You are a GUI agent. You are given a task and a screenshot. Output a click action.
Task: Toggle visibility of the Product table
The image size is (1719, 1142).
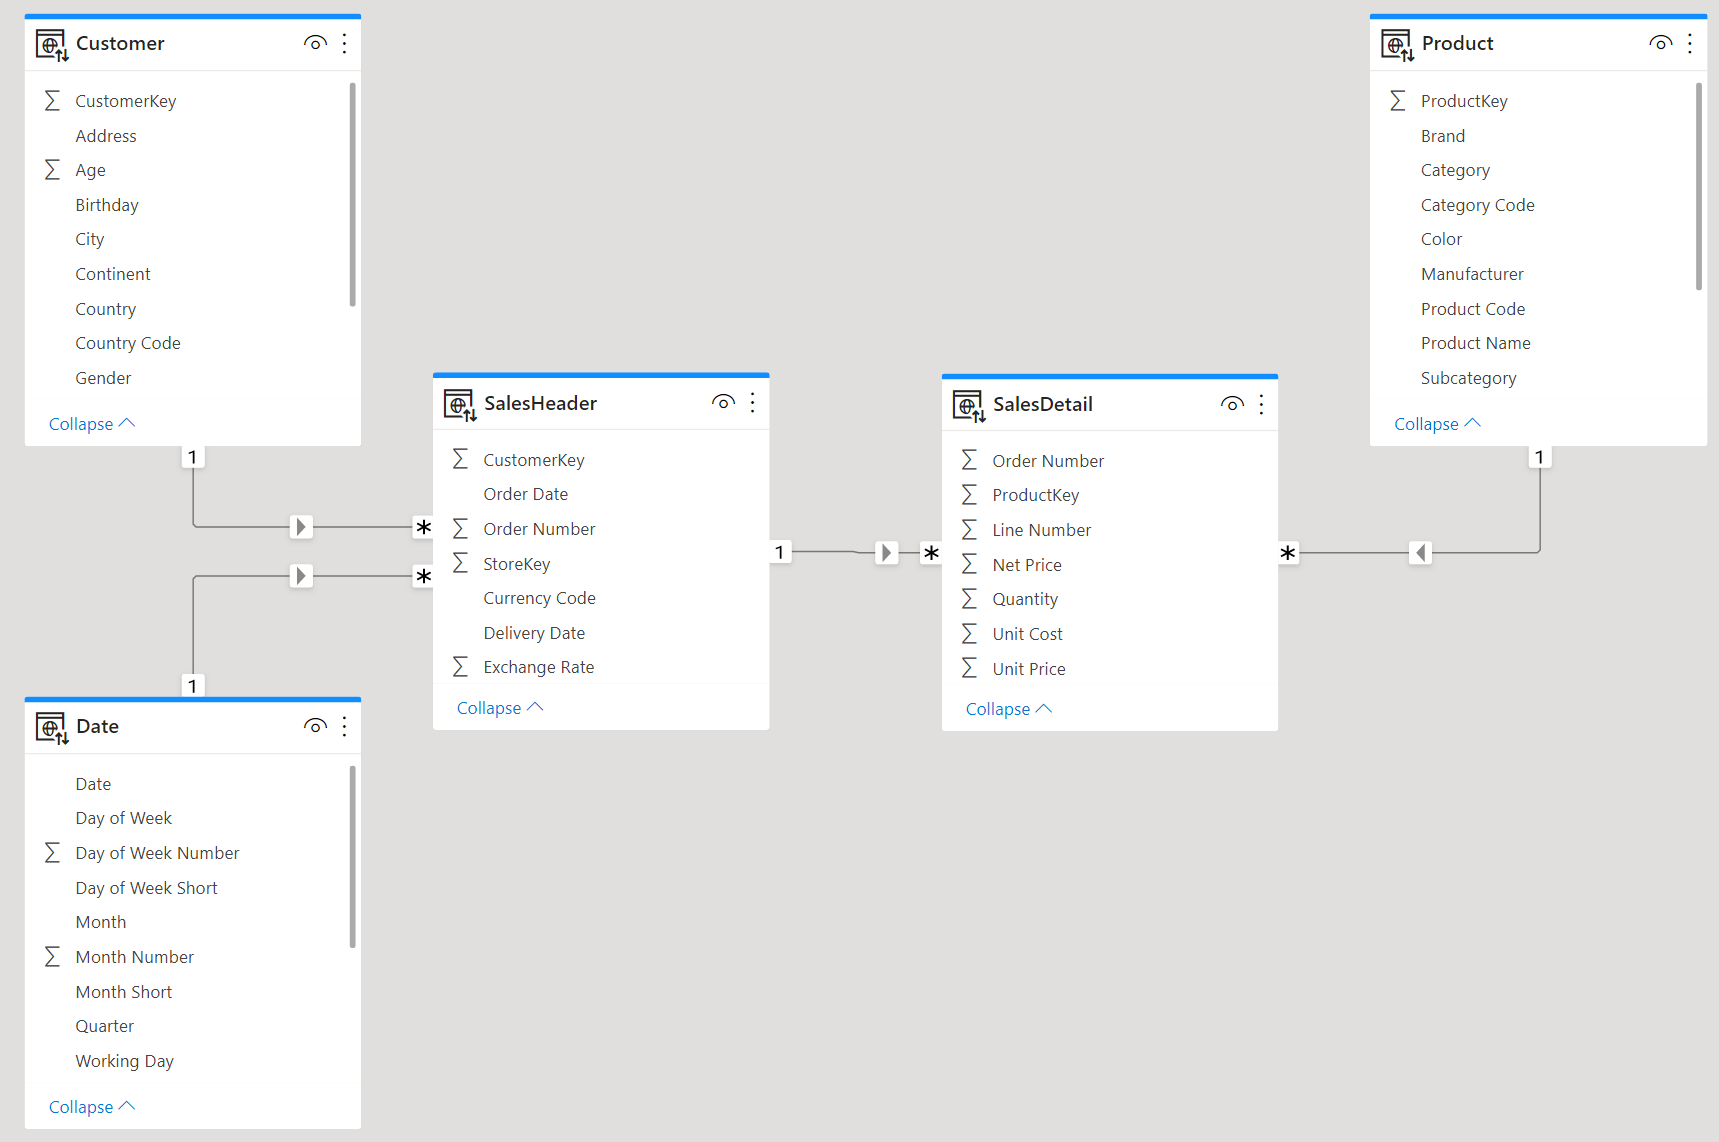click(1660, 43)
